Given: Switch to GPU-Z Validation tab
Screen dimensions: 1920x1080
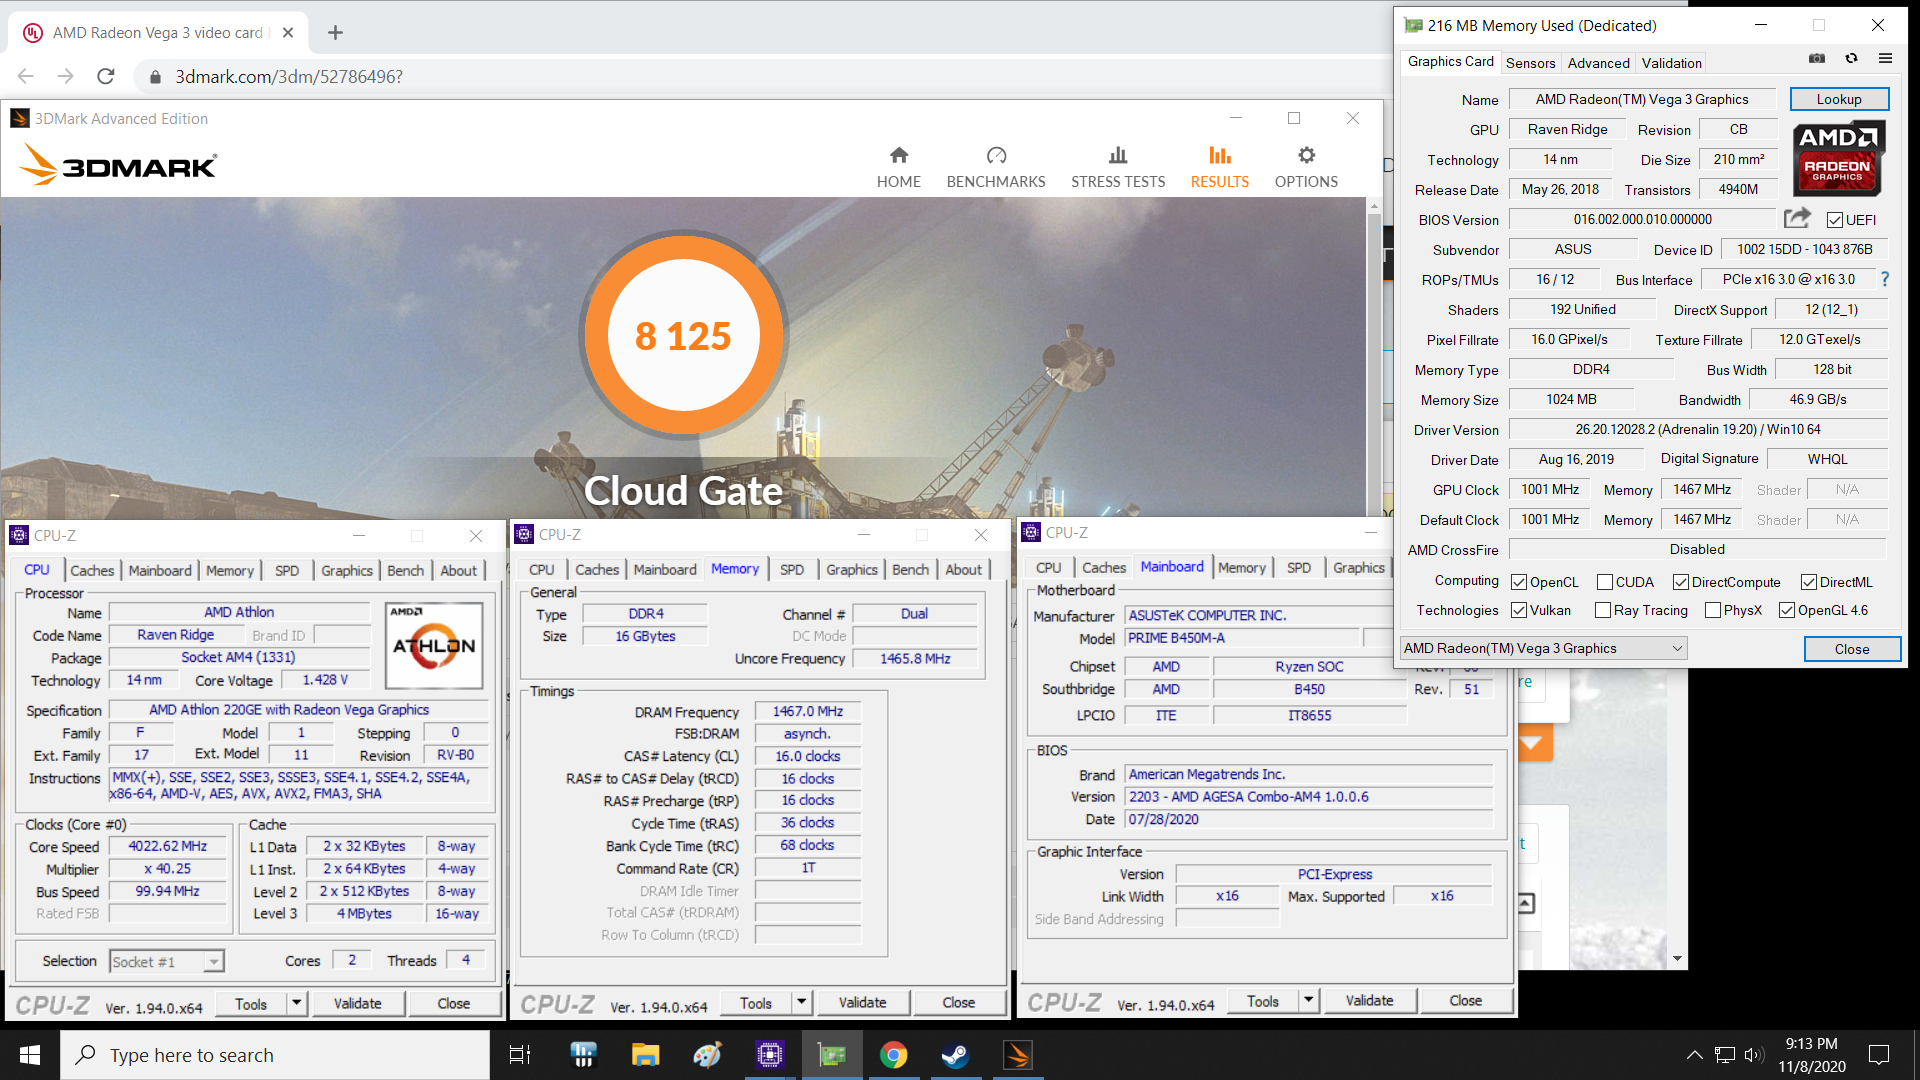Looking at the screenshot, I should click(1671, 63).
